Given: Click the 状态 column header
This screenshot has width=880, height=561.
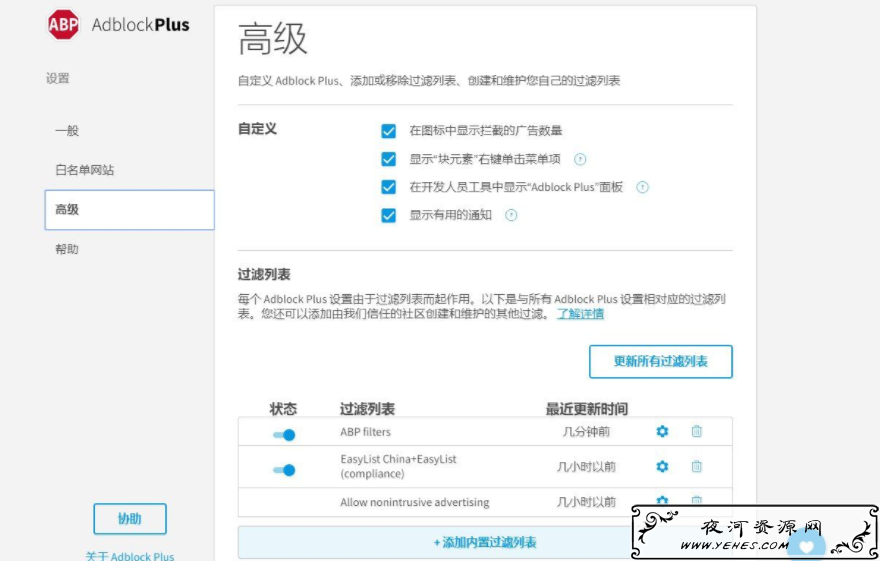Looking at the screenshot, I should pyautogui.click(x=283, y=409).
